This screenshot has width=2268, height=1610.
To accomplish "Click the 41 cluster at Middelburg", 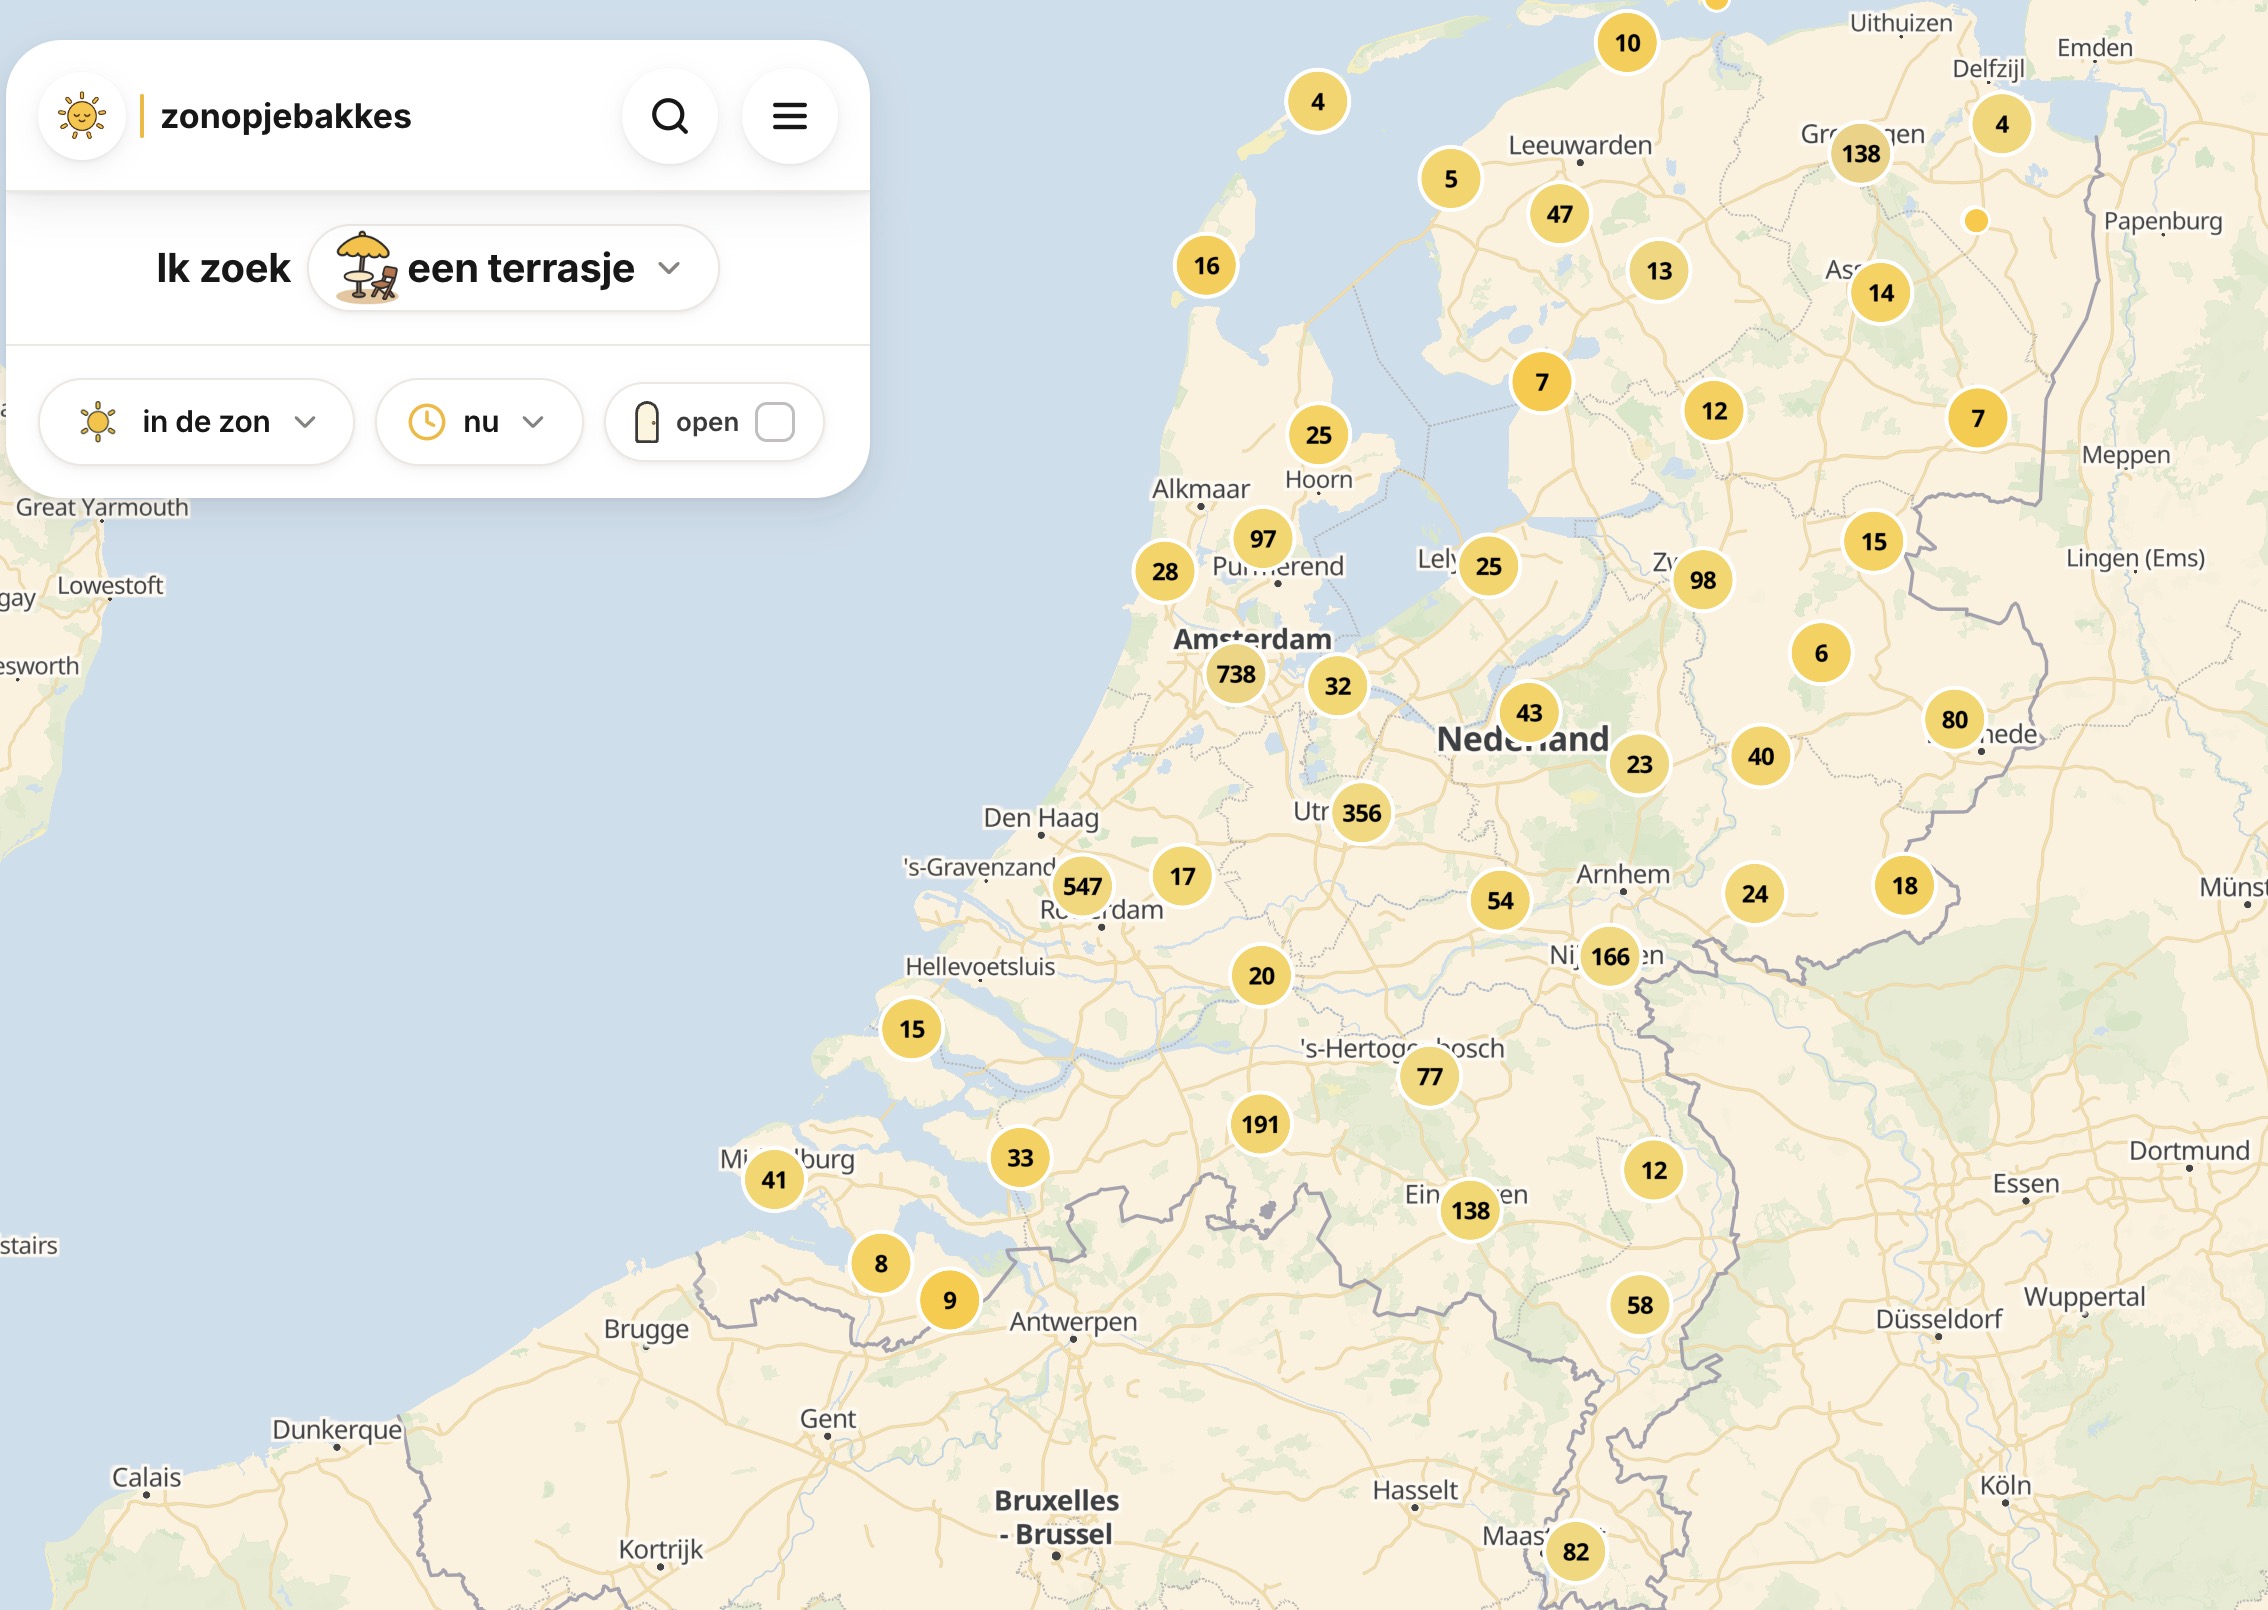I will click(774, 1180).
